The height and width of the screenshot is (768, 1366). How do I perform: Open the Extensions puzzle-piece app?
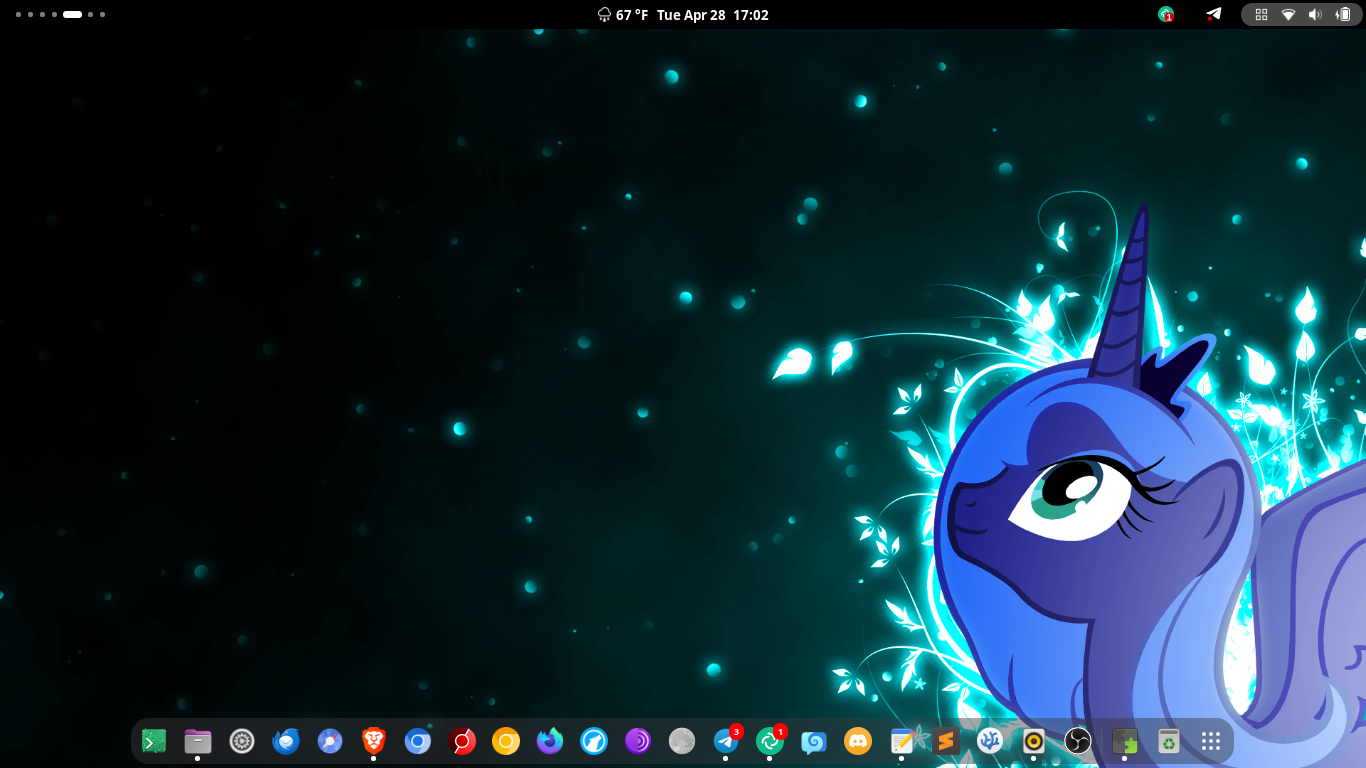click(1125, 741)
